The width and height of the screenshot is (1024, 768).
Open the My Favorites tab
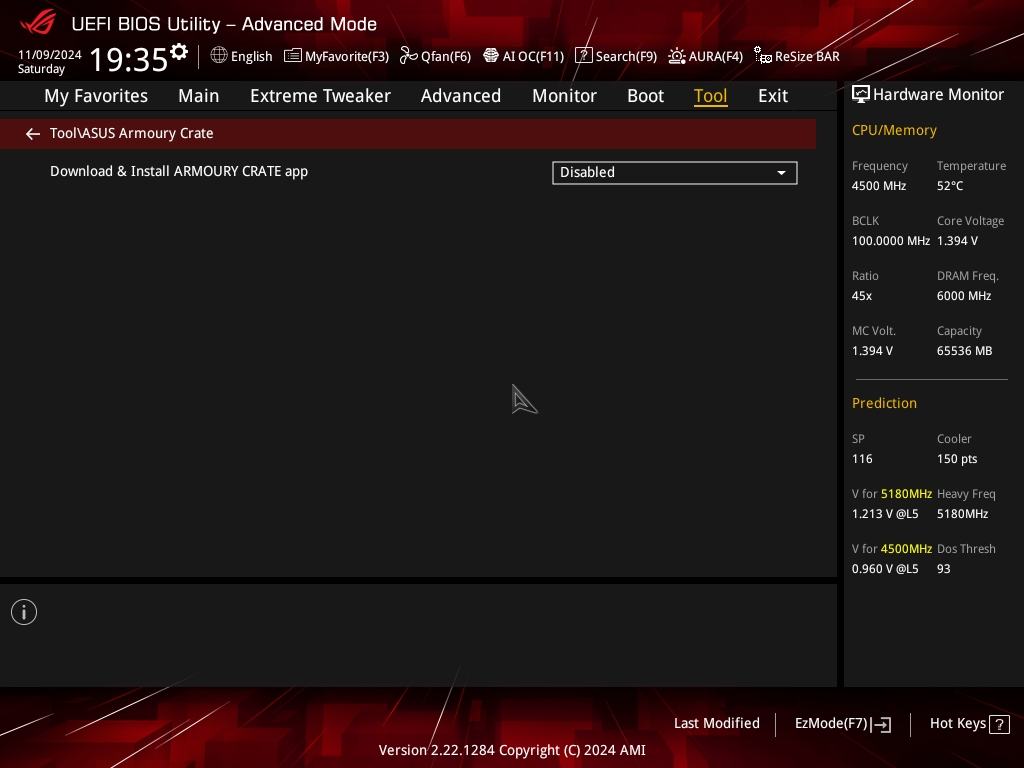pos(96,96)
